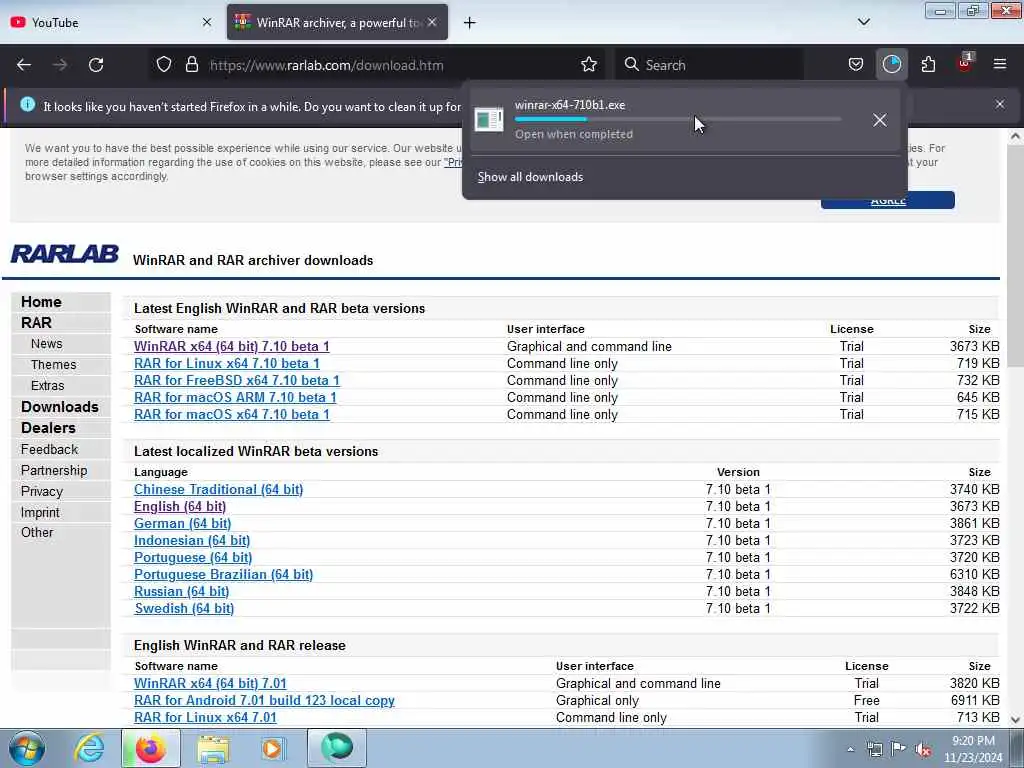This screenshot has width=1024, height=768.
Task: Cancel the winrar-x64-710b1.exe download
Action: click(879, 120)
